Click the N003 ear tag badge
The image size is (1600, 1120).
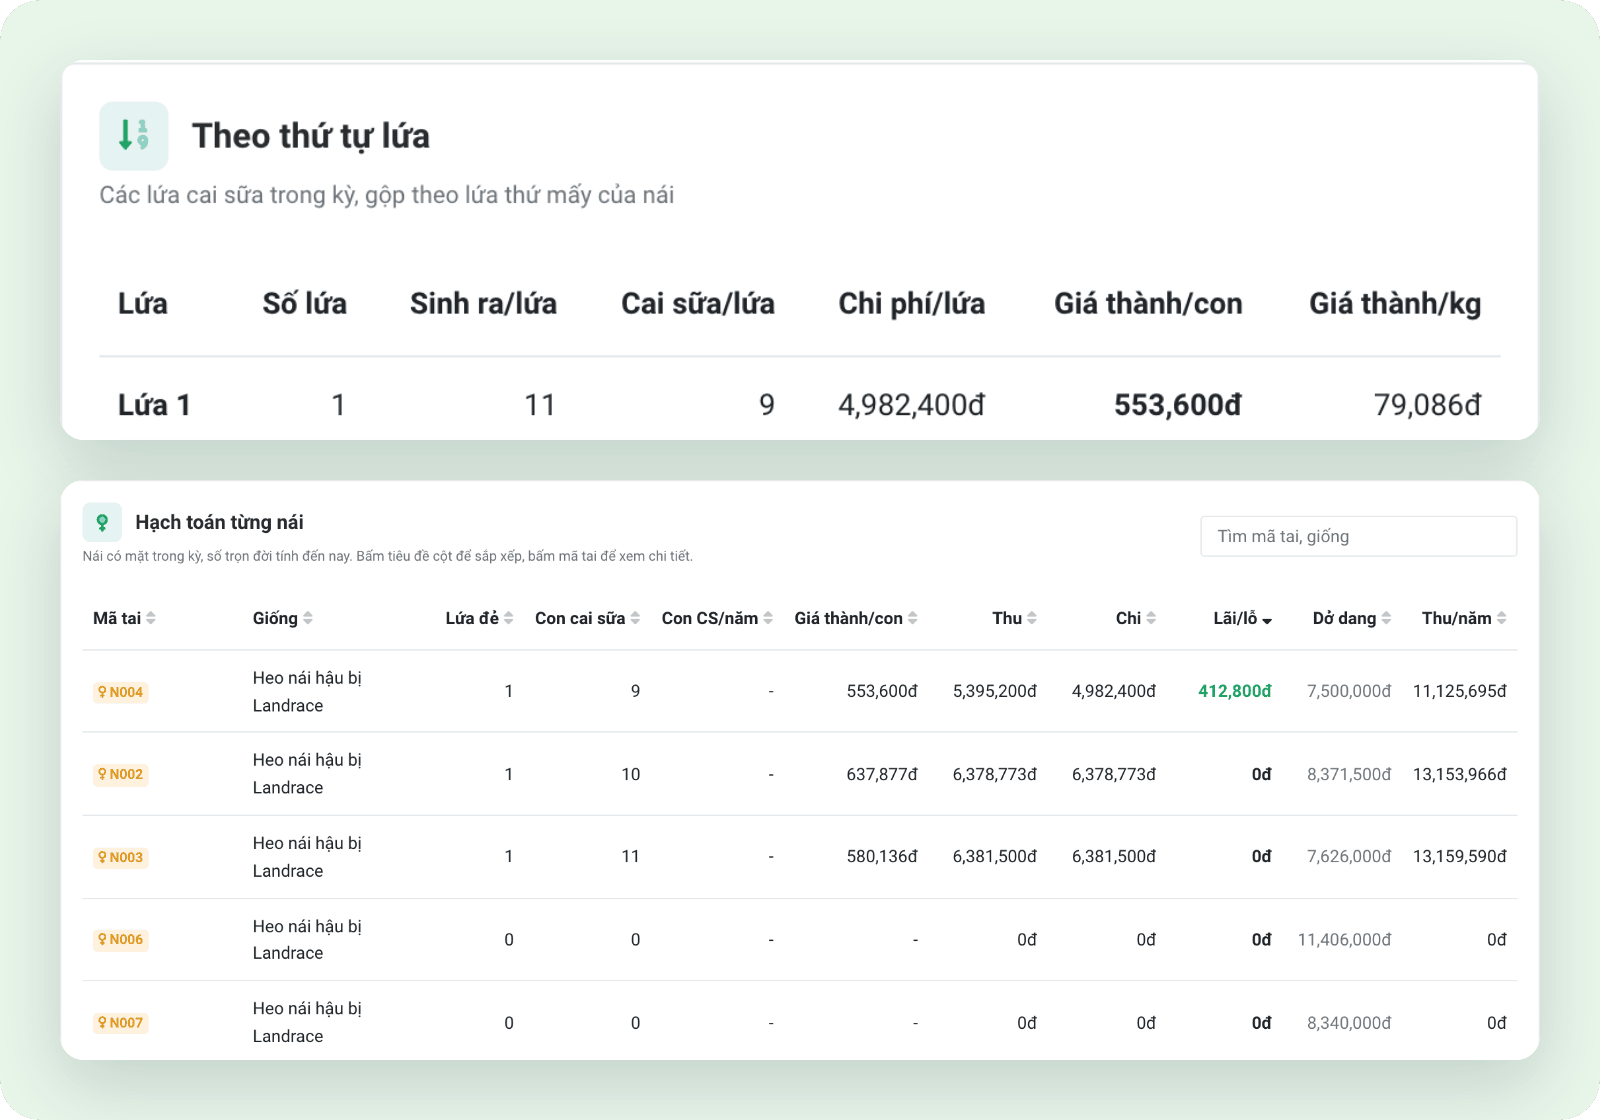(x=121, y=857)
